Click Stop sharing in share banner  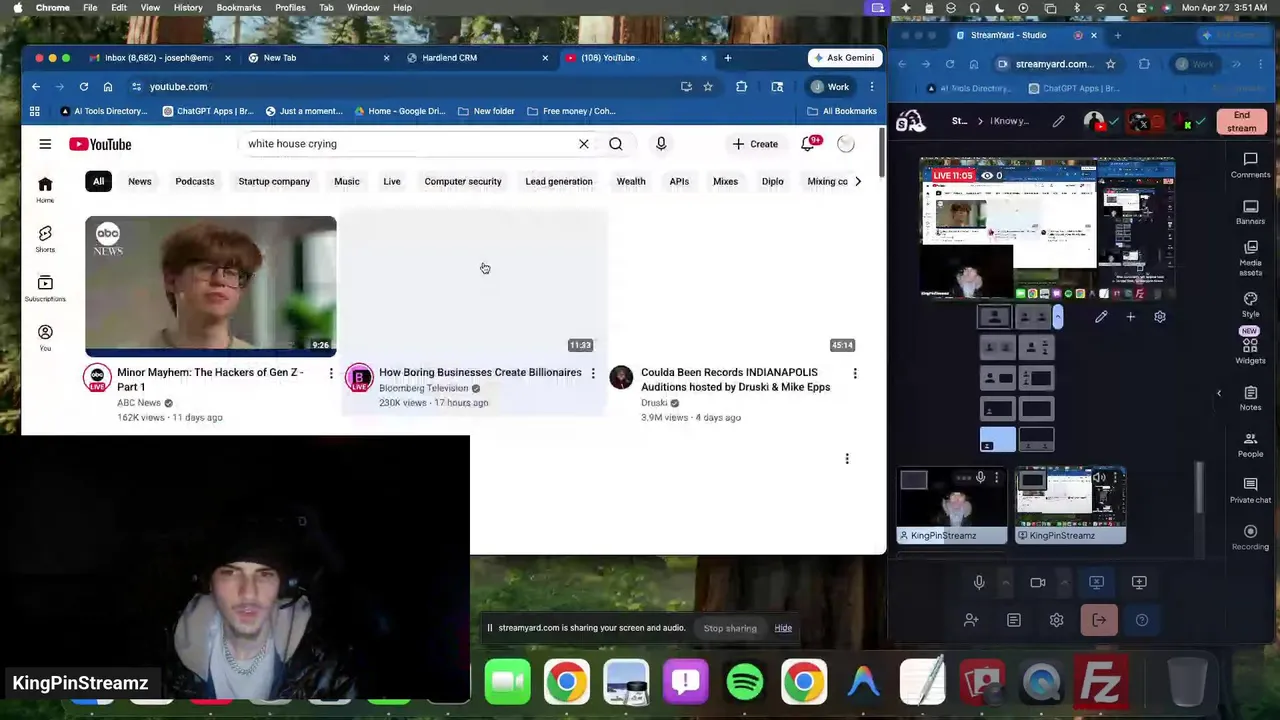pyautogui.click(x=730, y=628)
